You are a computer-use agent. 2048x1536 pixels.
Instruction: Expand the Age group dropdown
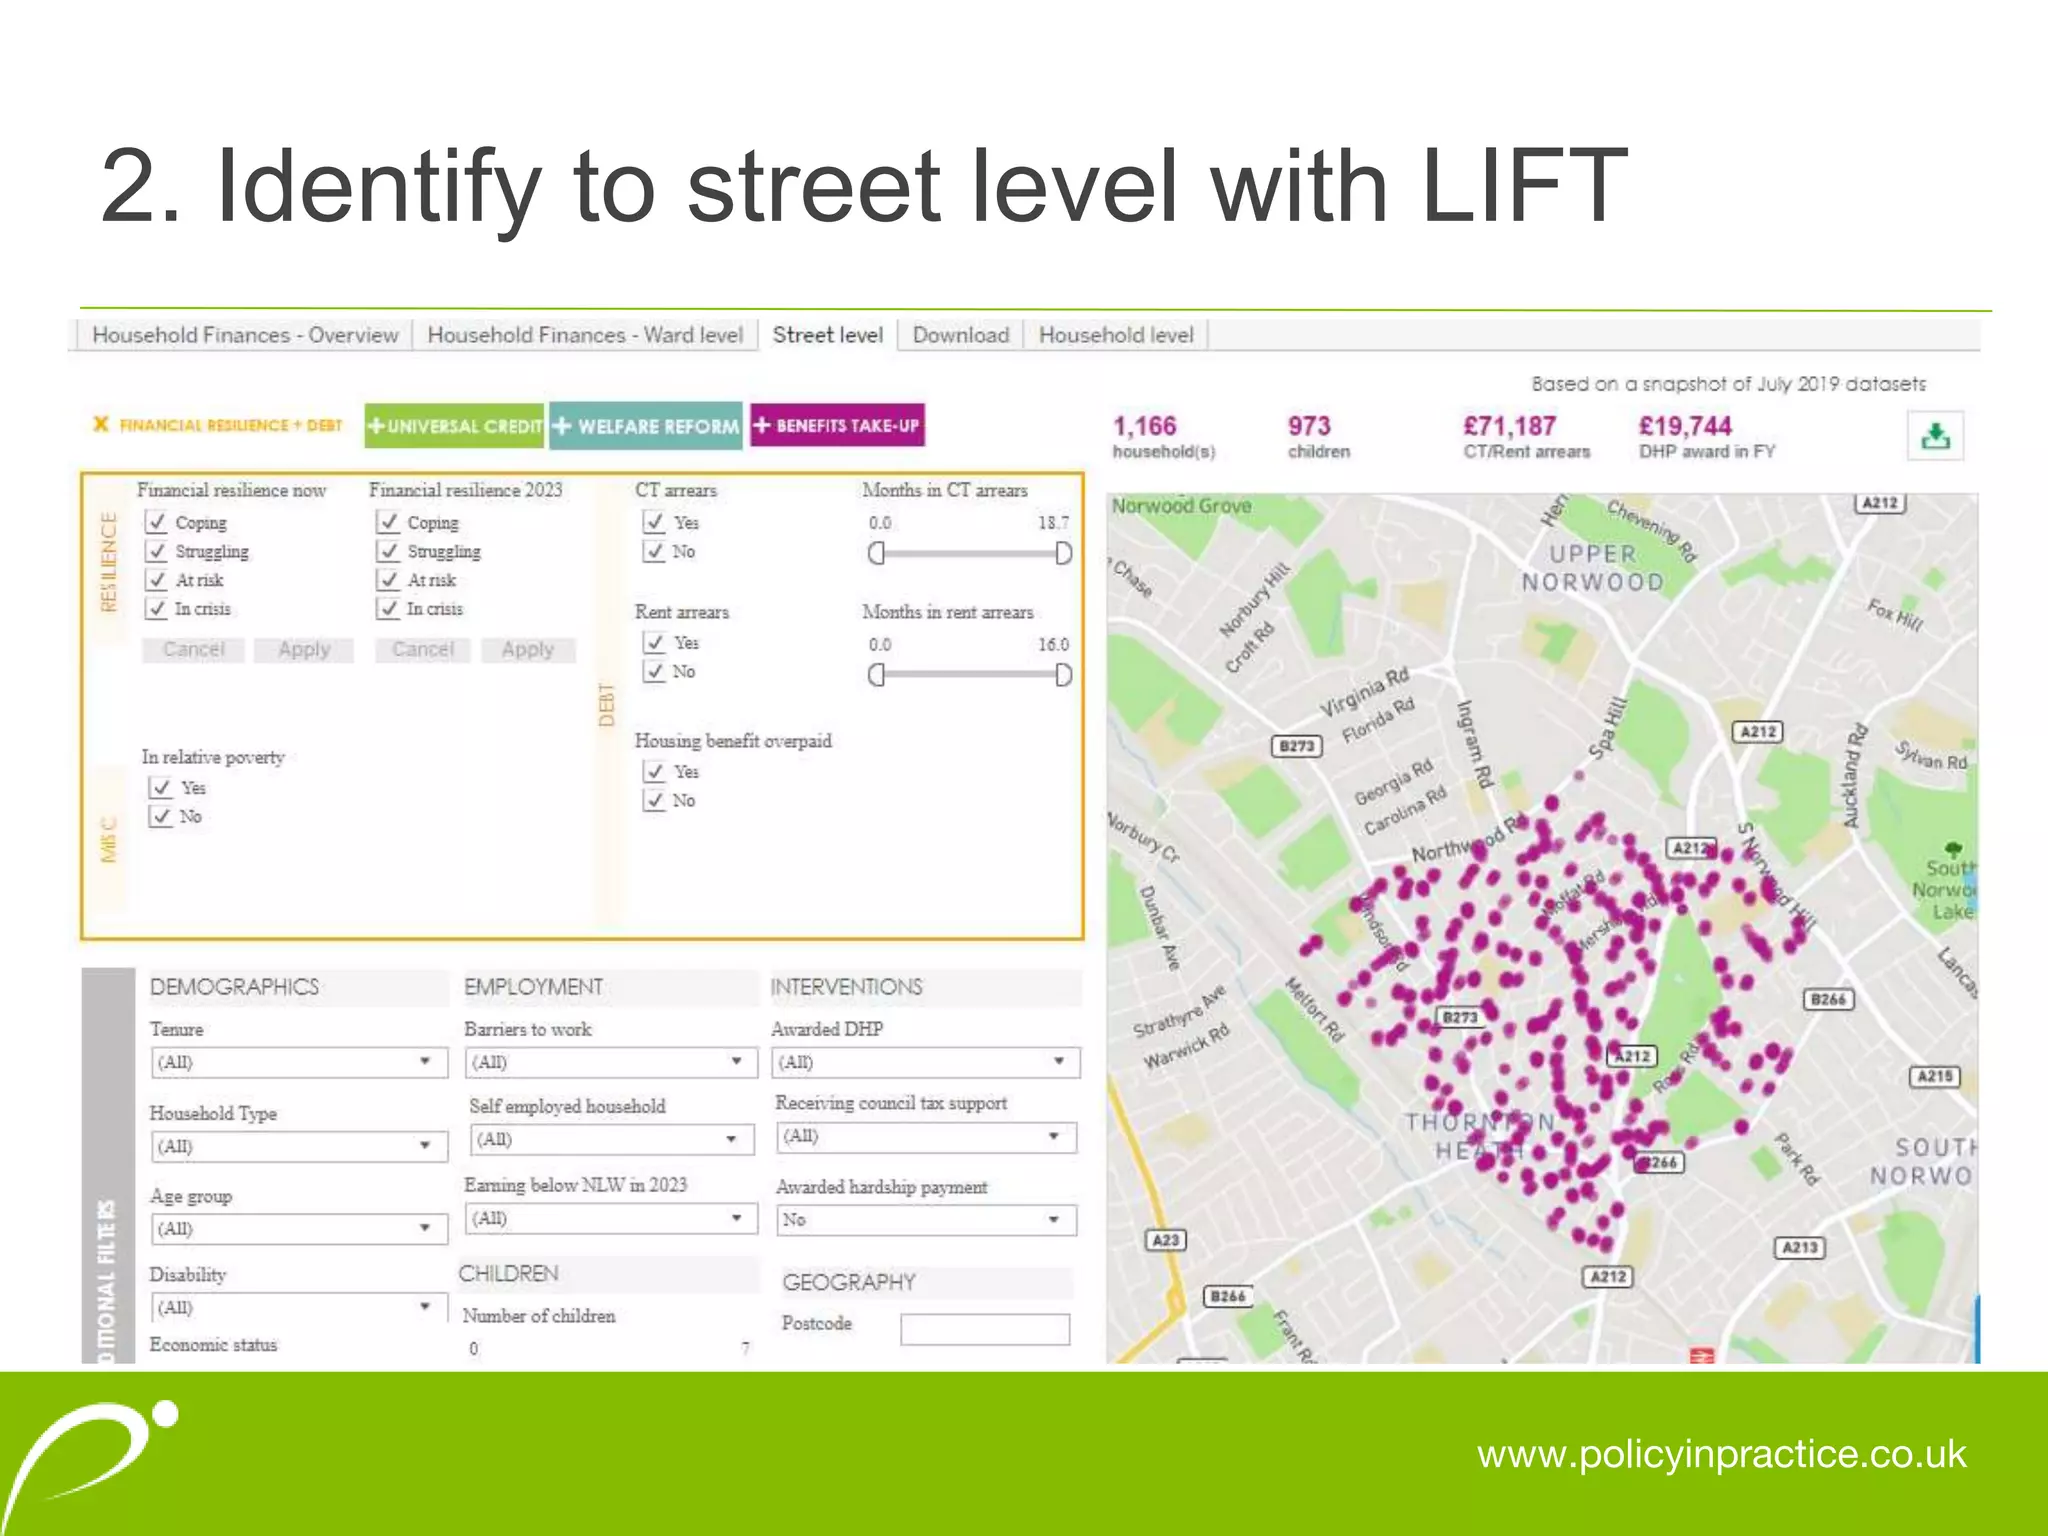298,1229
